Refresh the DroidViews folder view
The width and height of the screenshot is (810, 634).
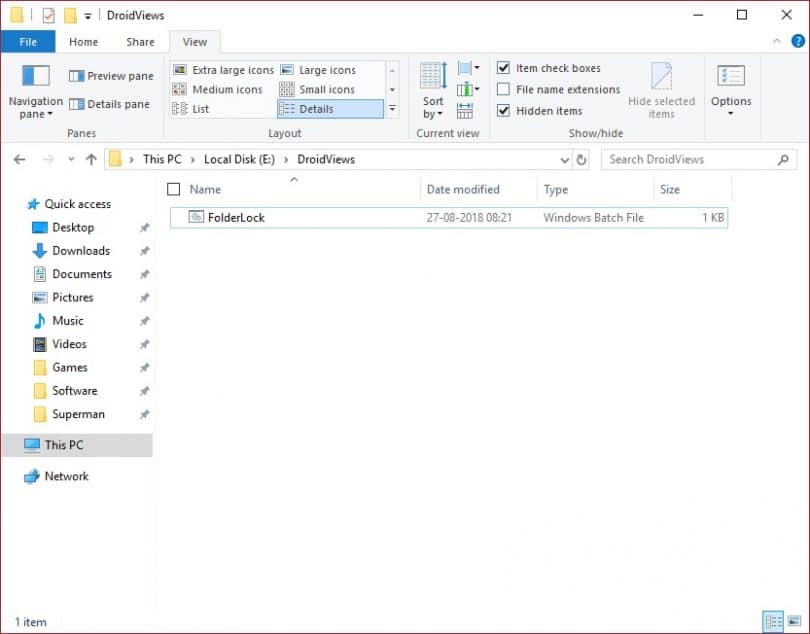point(582,158)
